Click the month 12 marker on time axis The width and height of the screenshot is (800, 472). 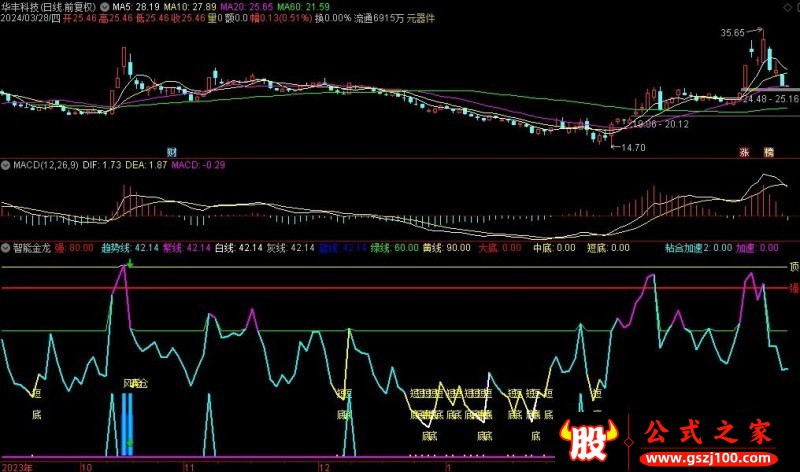tap(323, 466)
